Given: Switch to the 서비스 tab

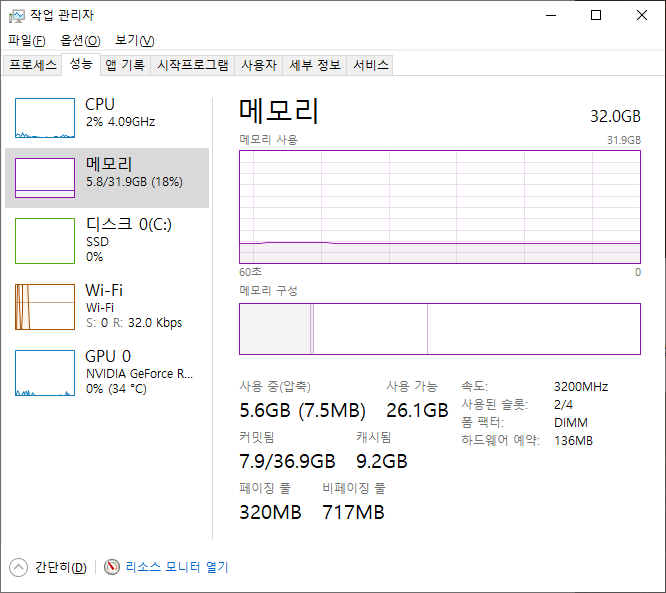Looking at the screenshot, I should pyautogui.click(x=371, y=65).
